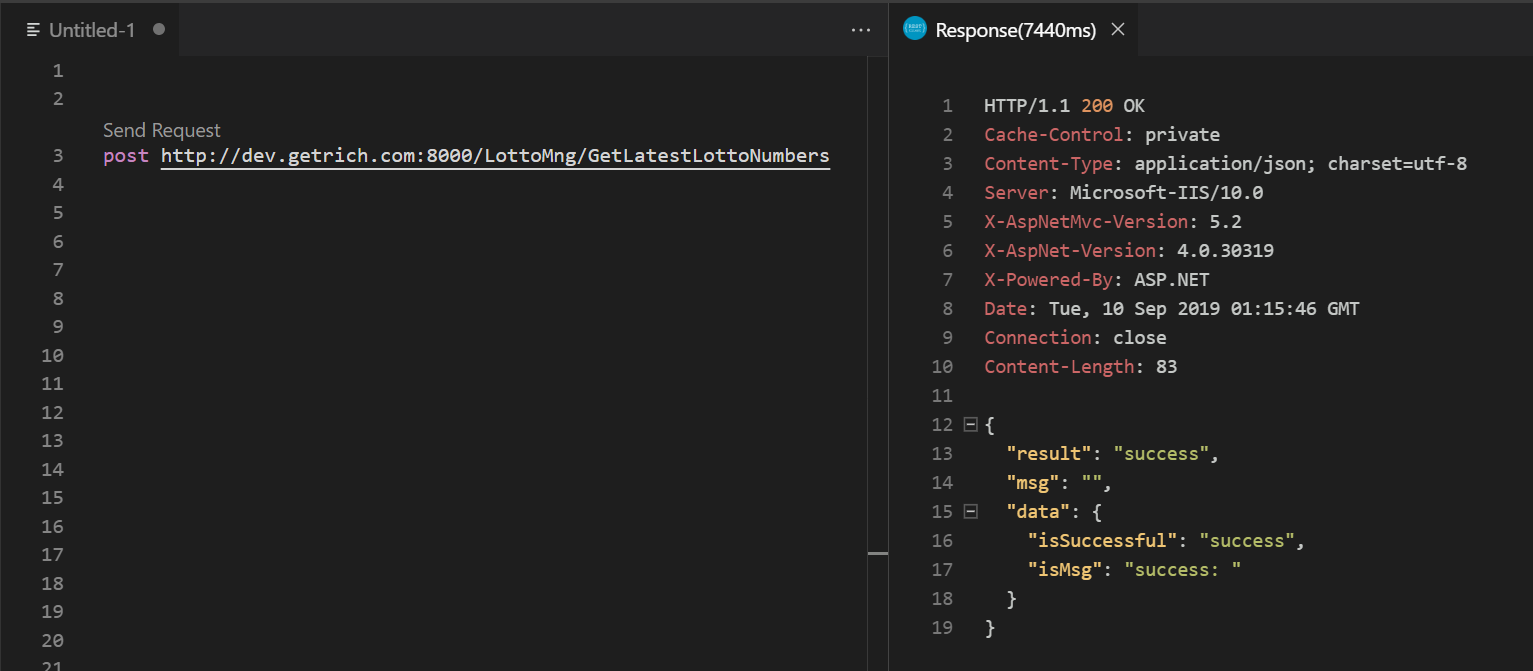The image size is (1533, 671).
Task: Click the ASP.NET value text
Action: (x=1171, y=280)
